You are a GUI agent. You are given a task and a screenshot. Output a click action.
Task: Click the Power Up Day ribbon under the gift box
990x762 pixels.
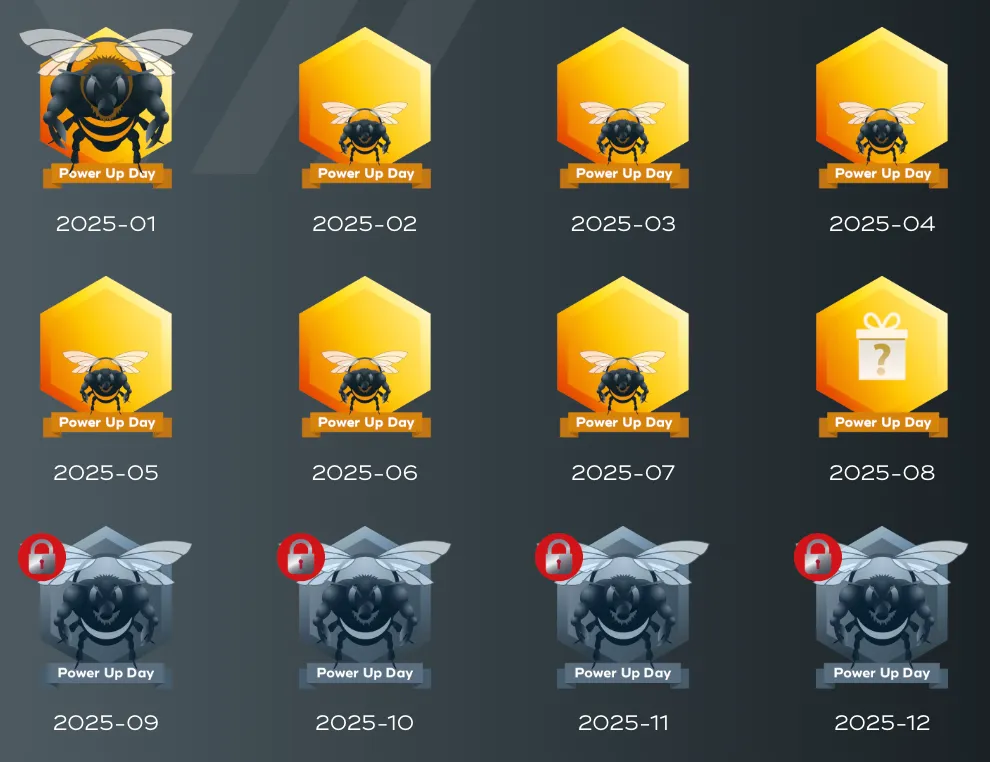(882, 424)
